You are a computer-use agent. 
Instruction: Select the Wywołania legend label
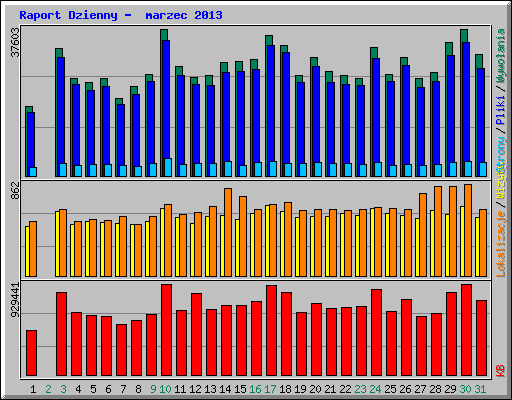[x=500, y=55]
